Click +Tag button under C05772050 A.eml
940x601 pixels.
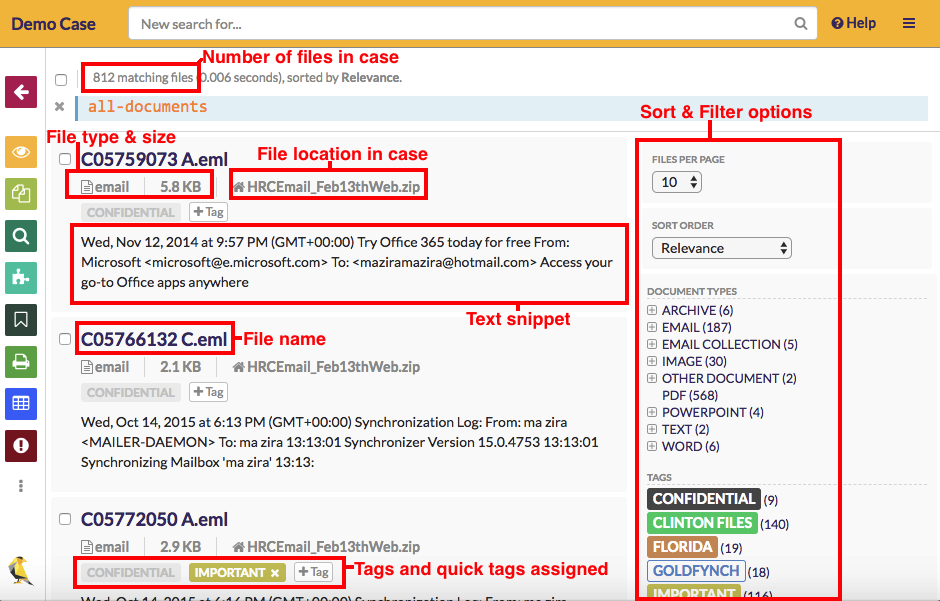point(314,572)
